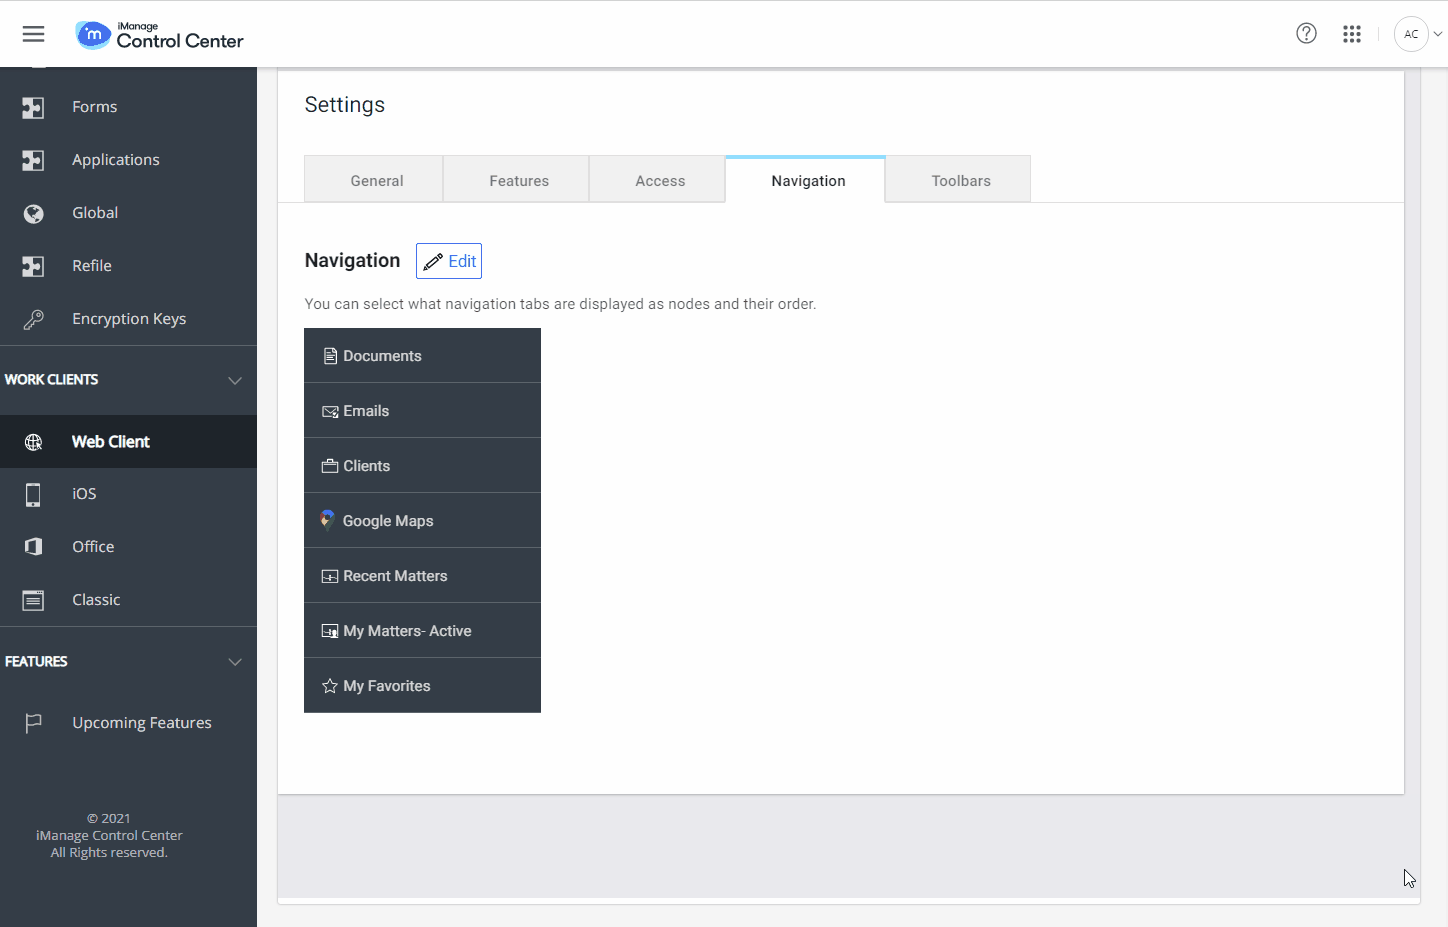Switch to the General tab
The height and width of the screenshot is (927, 1448).
coord(376,180)
